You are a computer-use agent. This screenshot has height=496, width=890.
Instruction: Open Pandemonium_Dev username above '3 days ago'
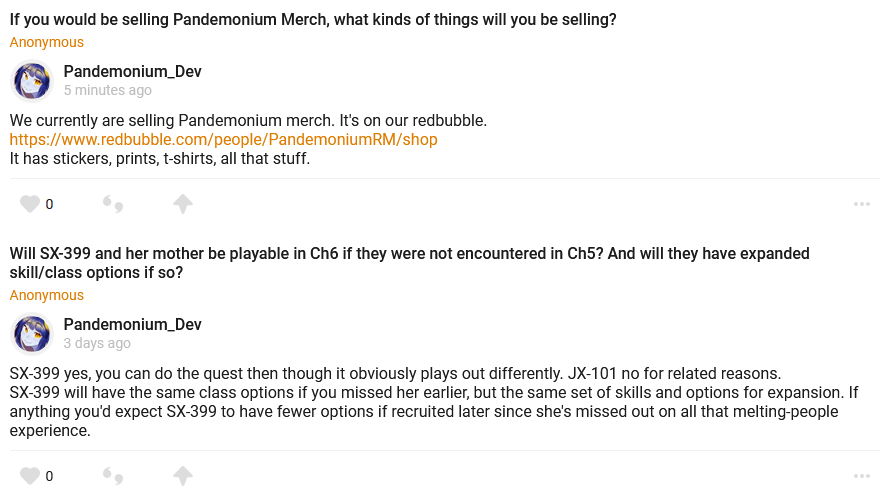(x=133, y=324)
